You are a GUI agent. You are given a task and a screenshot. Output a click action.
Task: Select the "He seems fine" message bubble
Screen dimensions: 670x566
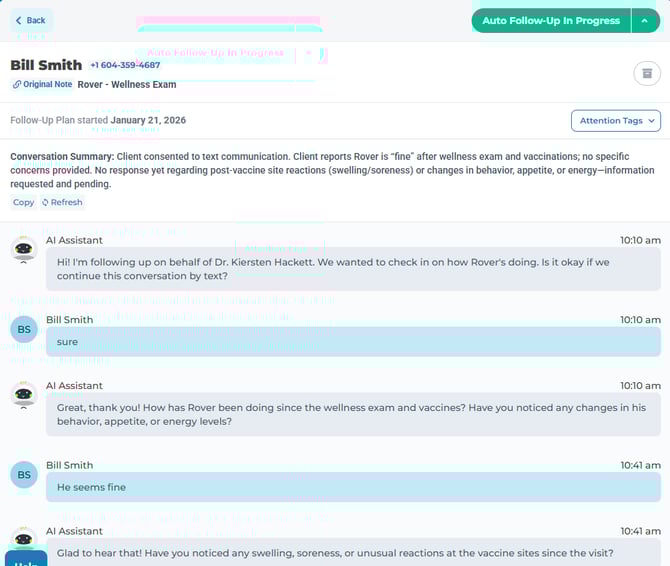point(353,487)
